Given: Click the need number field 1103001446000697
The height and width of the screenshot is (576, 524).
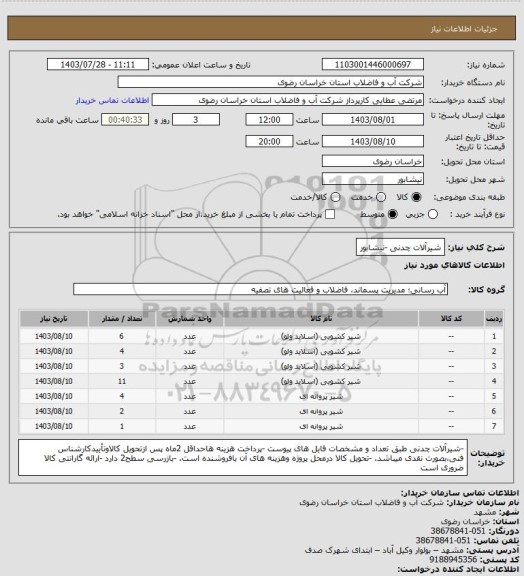Looking at the screenshot, I should pos(373,64).
